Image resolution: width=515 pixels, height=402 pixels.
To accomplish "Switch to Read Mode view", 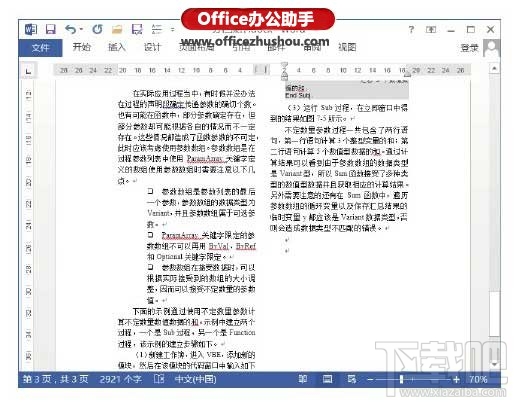I will 303,379.
